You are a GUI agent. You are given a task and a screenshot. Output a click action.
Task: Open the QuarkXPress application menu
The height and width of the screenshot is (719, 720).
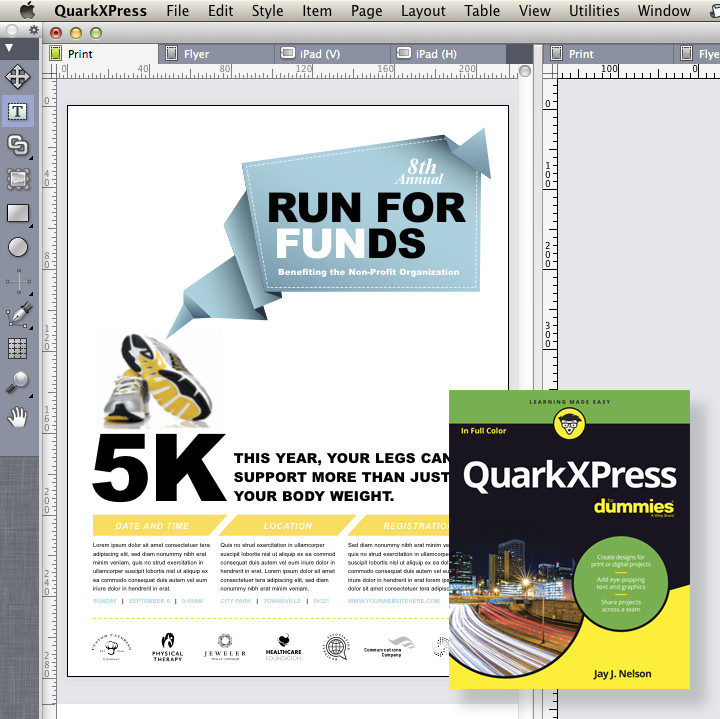[101, 11]
